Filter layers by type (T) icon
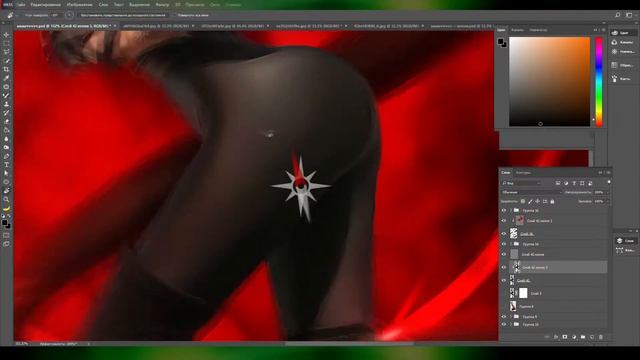The image size is (640, 360). 574,183
